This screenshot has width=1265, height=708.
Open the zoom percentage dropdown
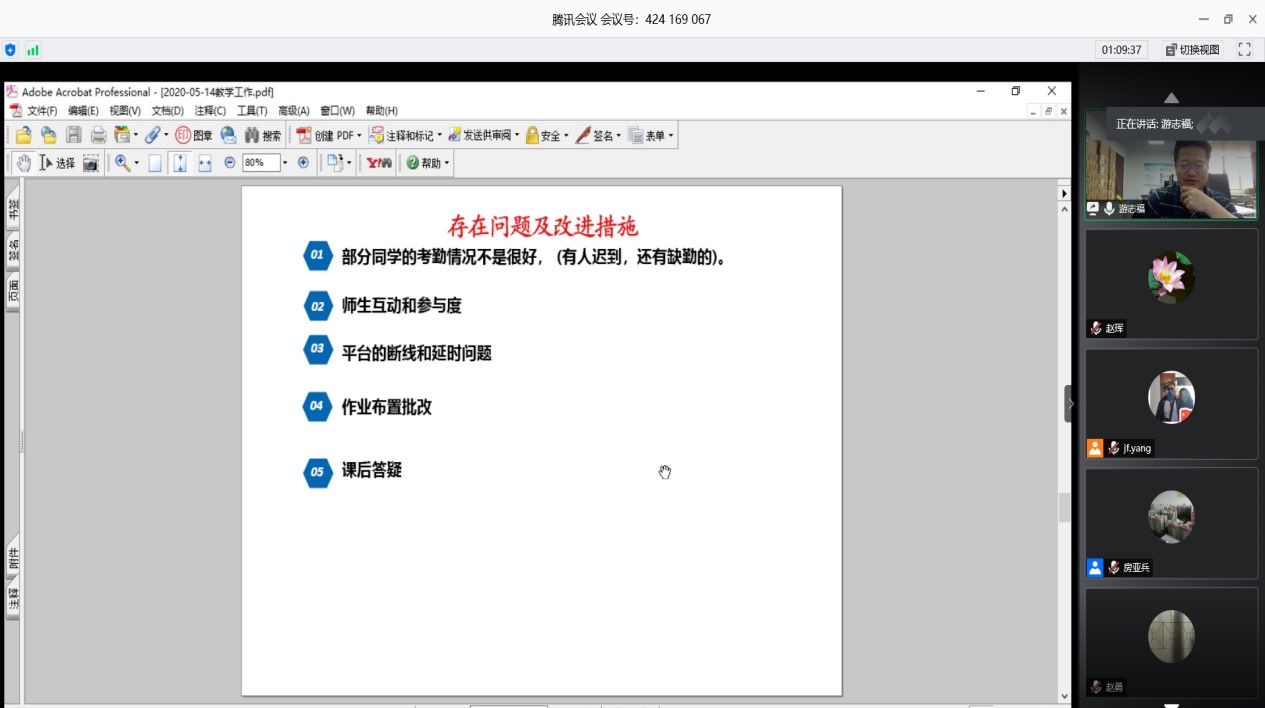[285, 163]
